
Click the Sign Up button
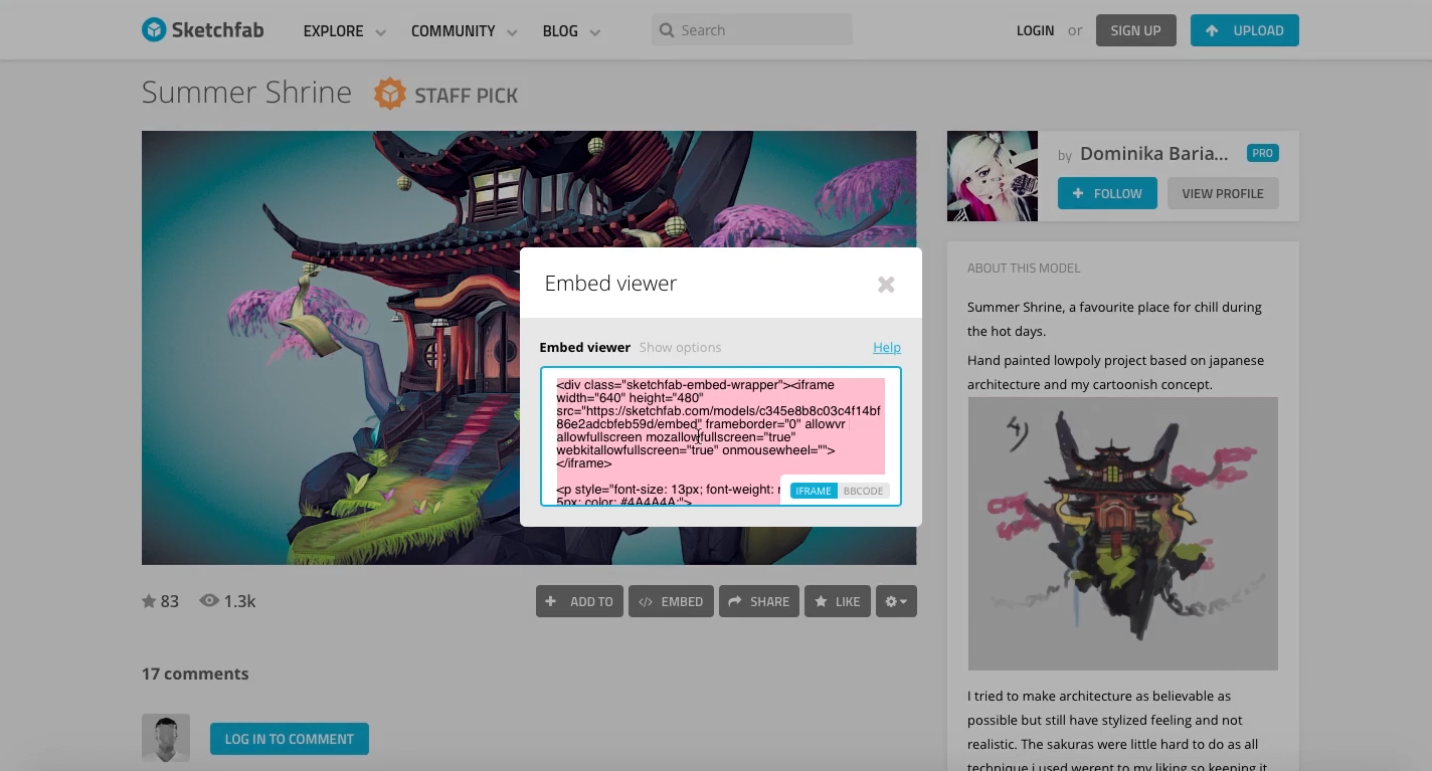coord(1136,30)
